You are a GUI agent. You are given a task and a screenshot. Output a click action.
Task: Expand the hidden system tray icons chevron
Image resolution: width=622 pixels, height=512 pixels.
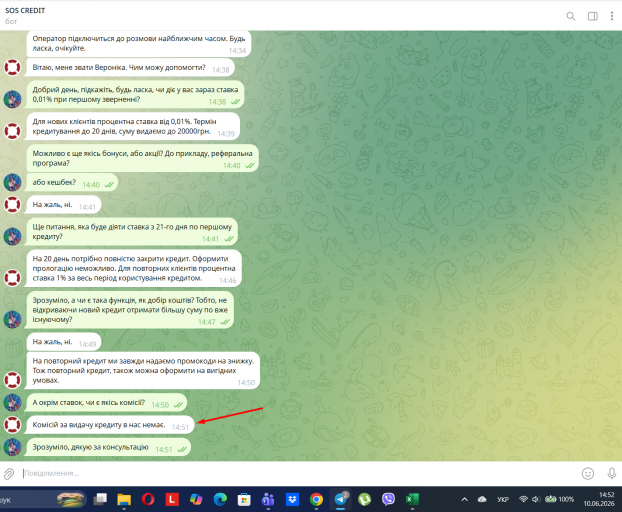pos(464,499)
